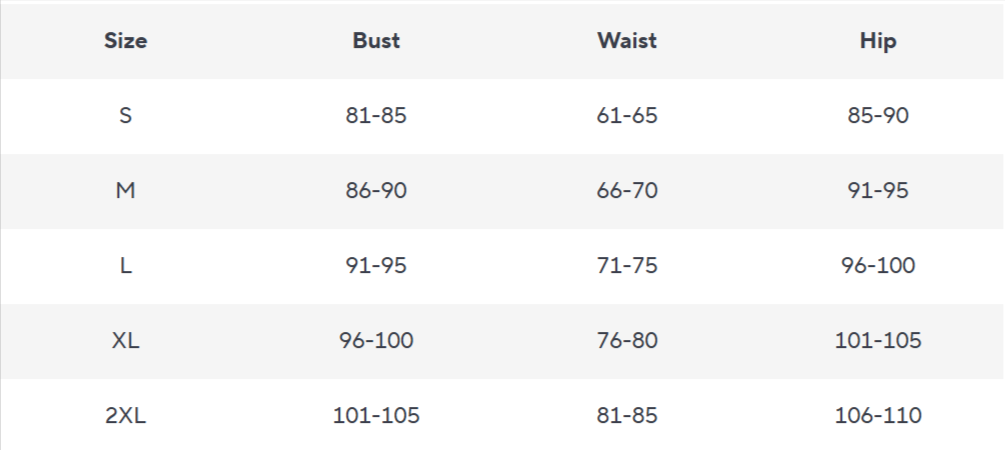Select the 76-80 waist value
Image resolution: width=1005 pixels, height=450 pixels.
coord(627,341)
